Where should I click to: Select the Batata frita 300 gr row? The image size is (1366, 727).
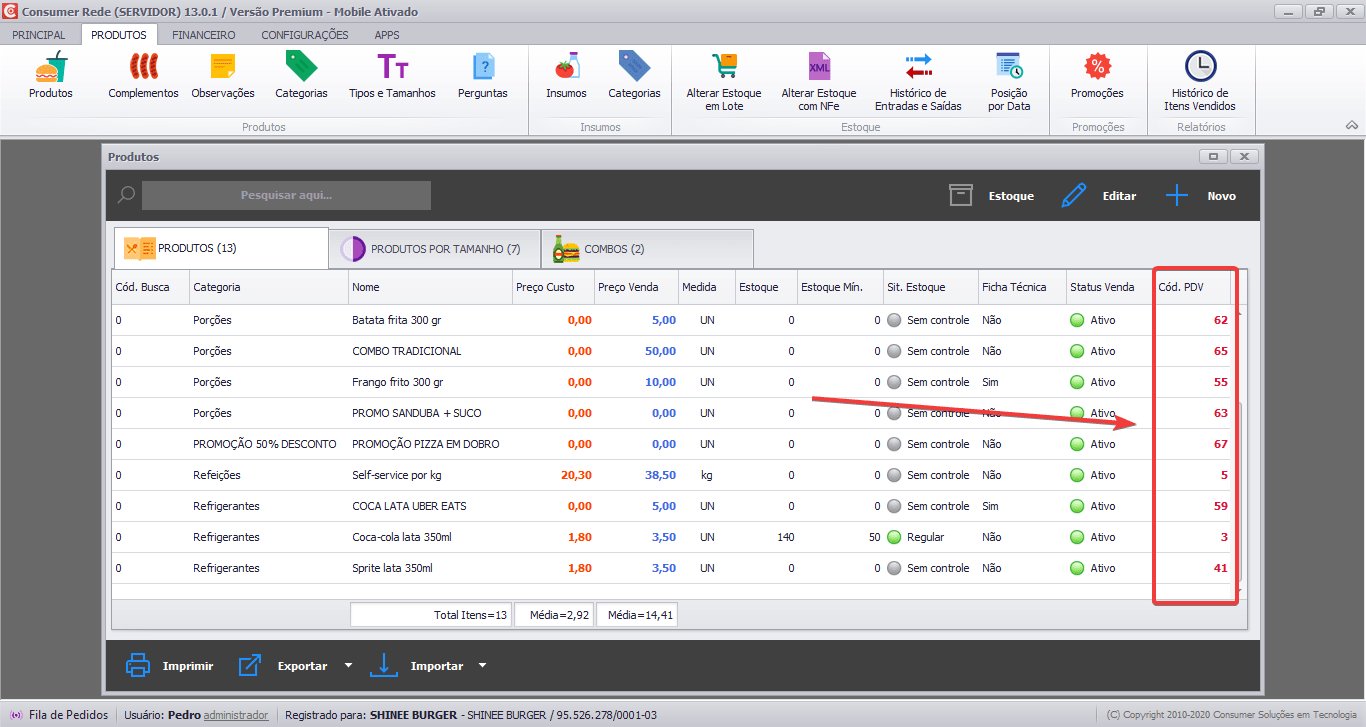(x=671, y=320)
